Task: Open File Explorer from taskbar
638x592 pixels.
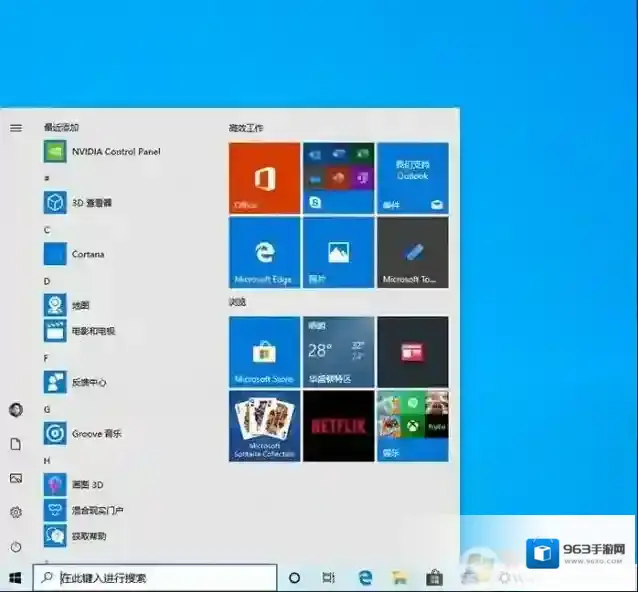Action: 400,578
